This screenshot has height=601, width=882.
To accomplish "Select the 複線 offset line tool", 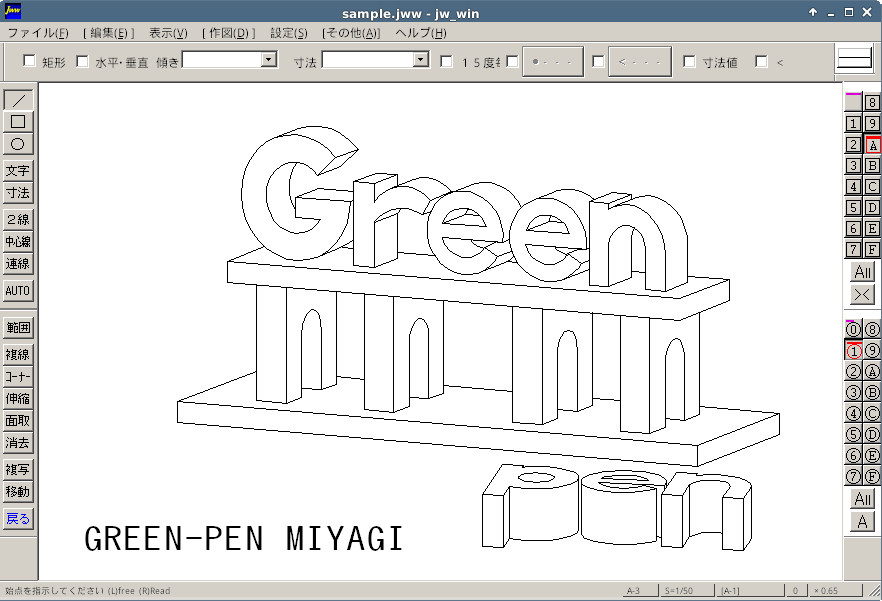I will point(18,355).
